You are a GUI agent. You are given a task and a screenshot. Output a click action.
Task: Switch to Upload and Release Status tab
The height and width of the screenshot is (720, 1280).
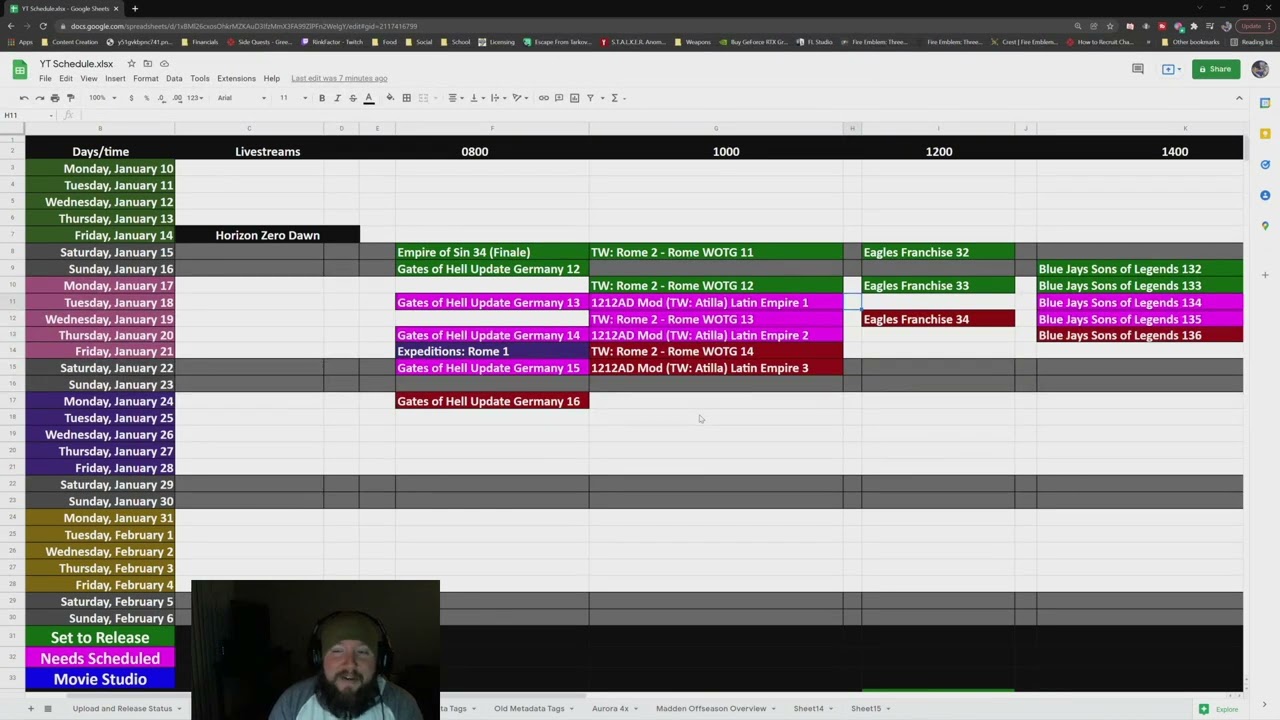pos(122,708)
